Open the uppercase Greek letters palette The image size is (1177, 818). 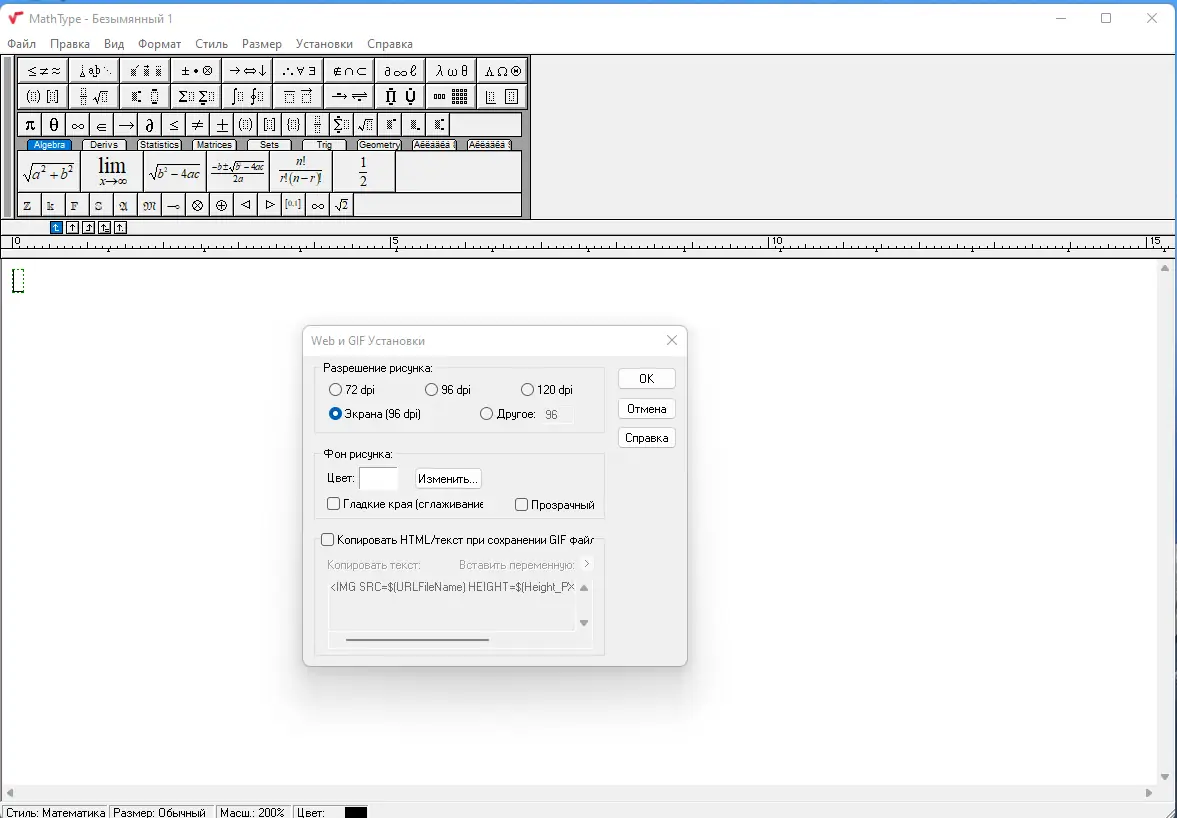coord(503,71)
